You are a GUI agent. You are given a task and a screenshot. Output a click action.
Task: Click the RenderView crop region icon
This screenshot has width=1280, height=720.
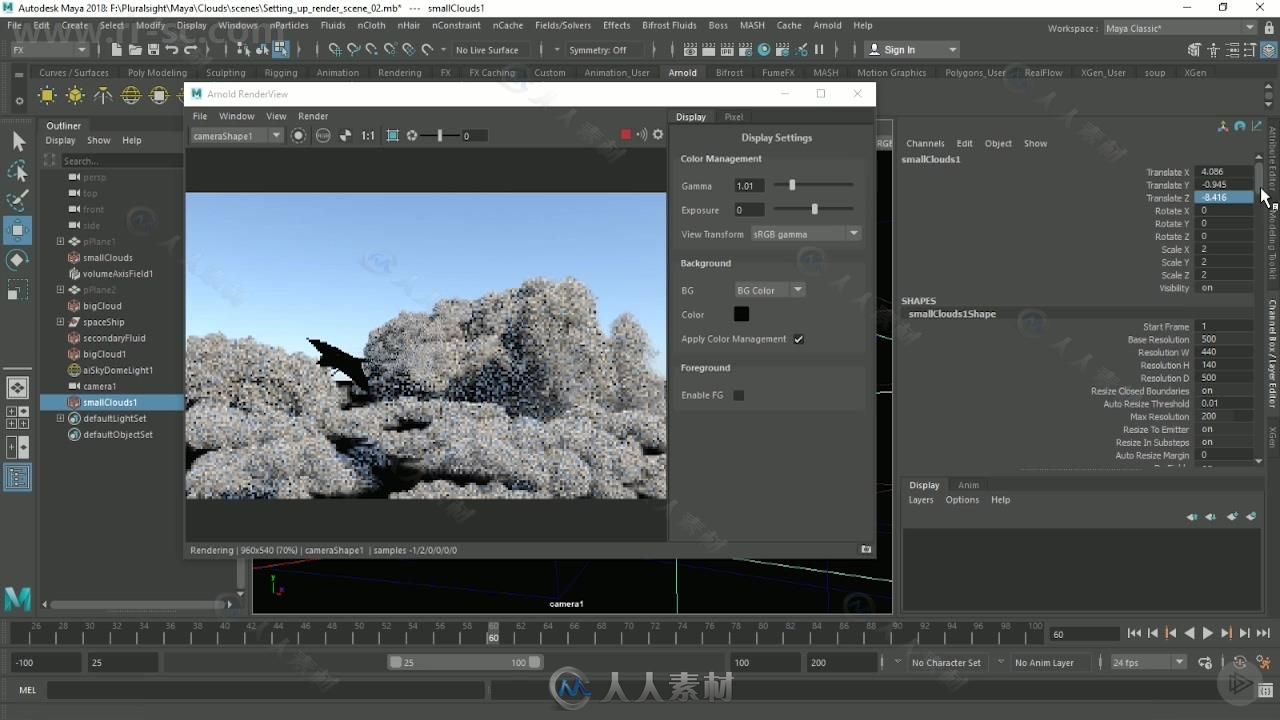392,135
